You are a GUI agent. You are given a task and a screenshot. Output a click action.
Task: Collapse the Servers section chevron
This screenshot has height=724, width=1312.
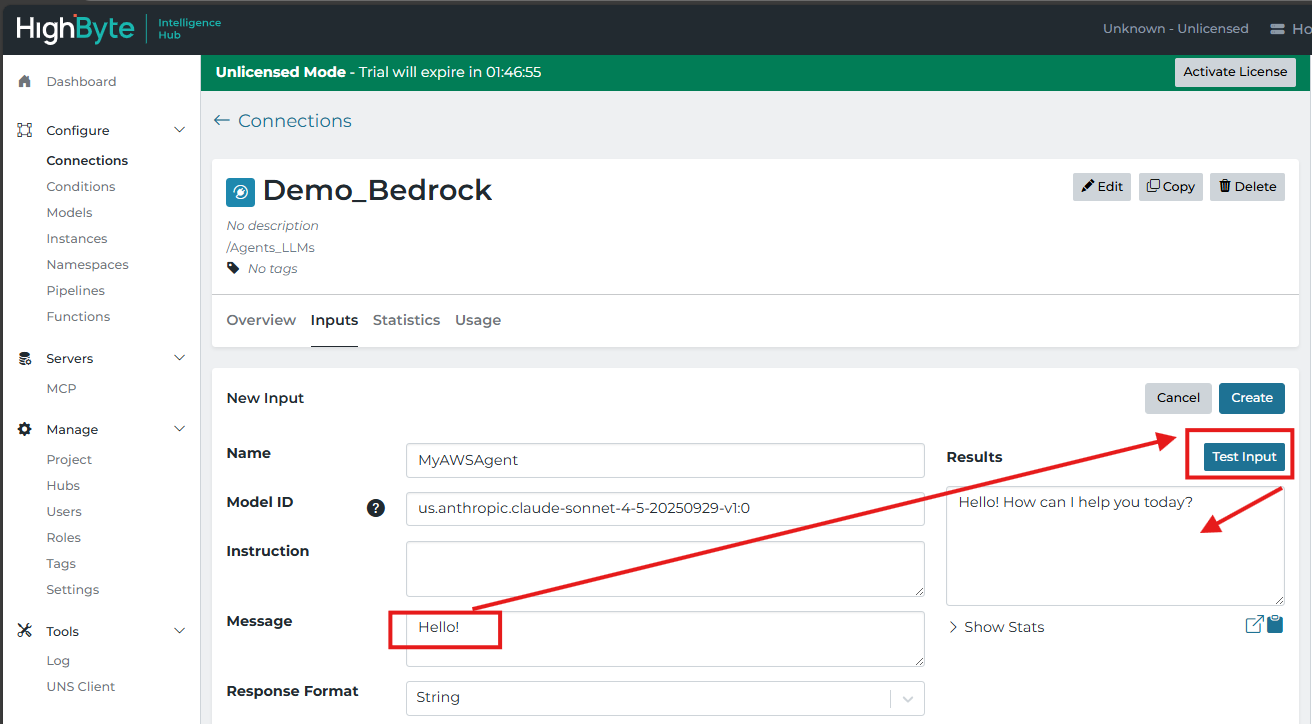(x=180, y=358)
